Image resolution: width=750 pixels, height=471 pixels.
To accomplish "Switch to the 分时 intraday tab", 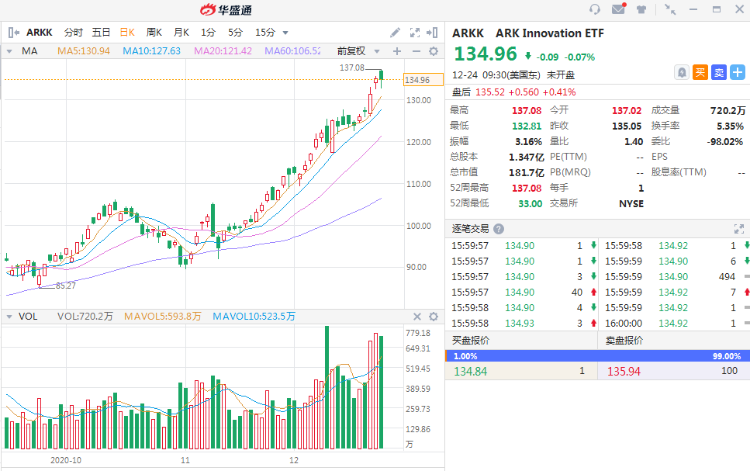I will pos(73,33).
